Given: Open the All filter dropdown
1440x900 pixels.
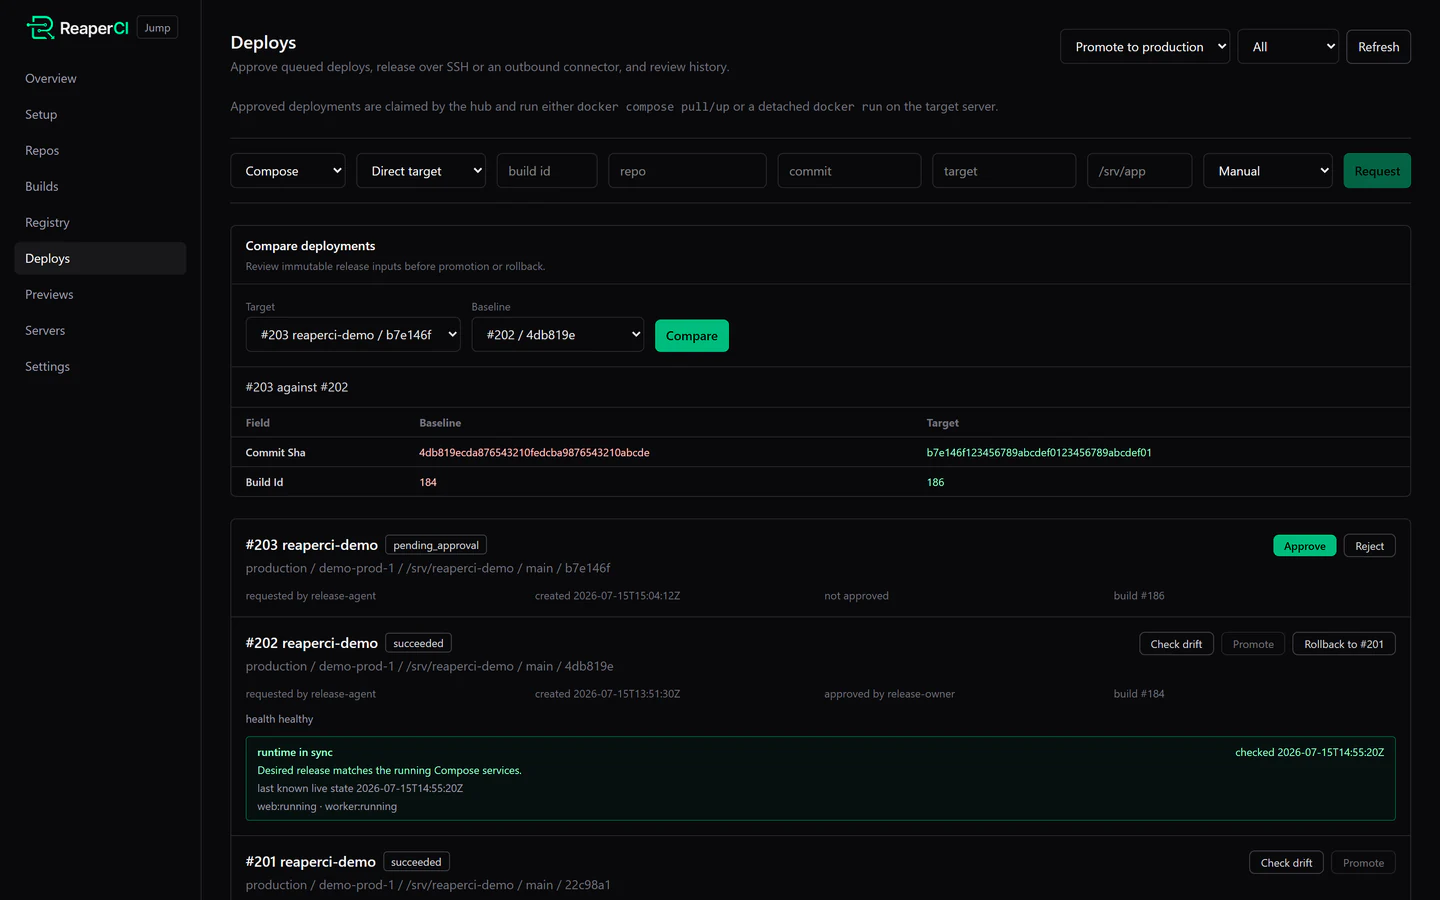Looking at the screenshot, I should click(1288, 47).
